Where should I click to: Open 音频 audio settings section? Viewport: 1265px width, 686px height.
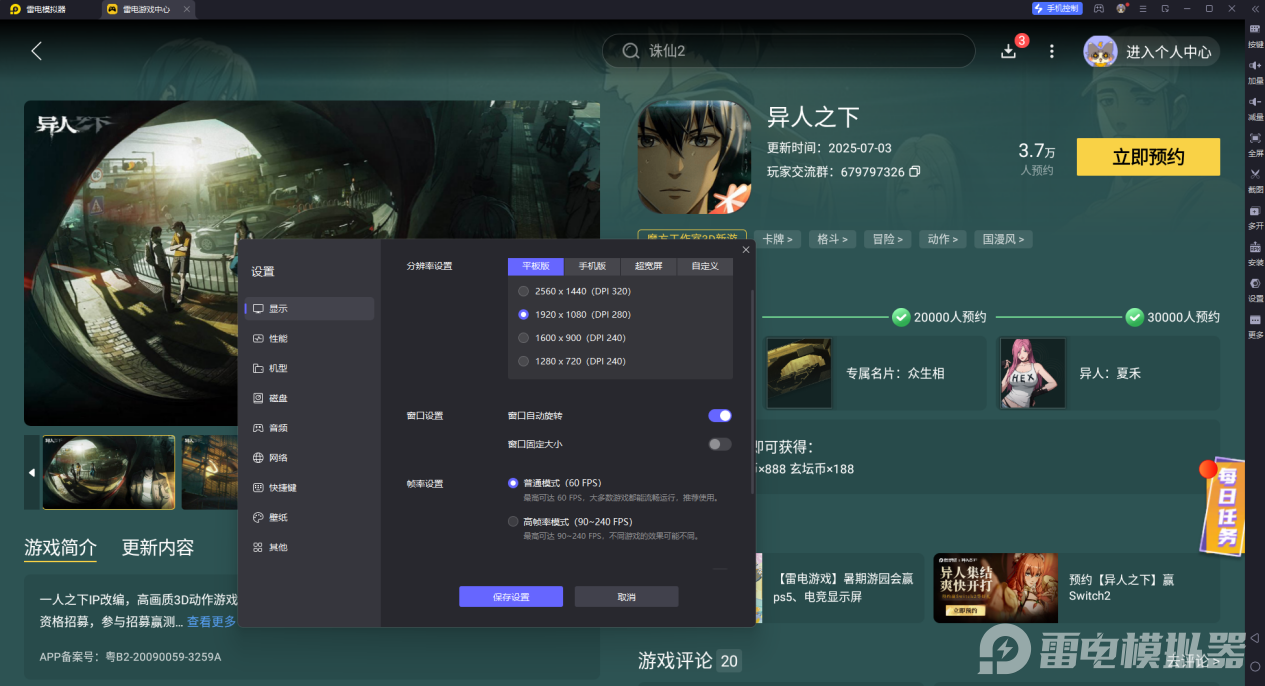(x=309, y=428)
